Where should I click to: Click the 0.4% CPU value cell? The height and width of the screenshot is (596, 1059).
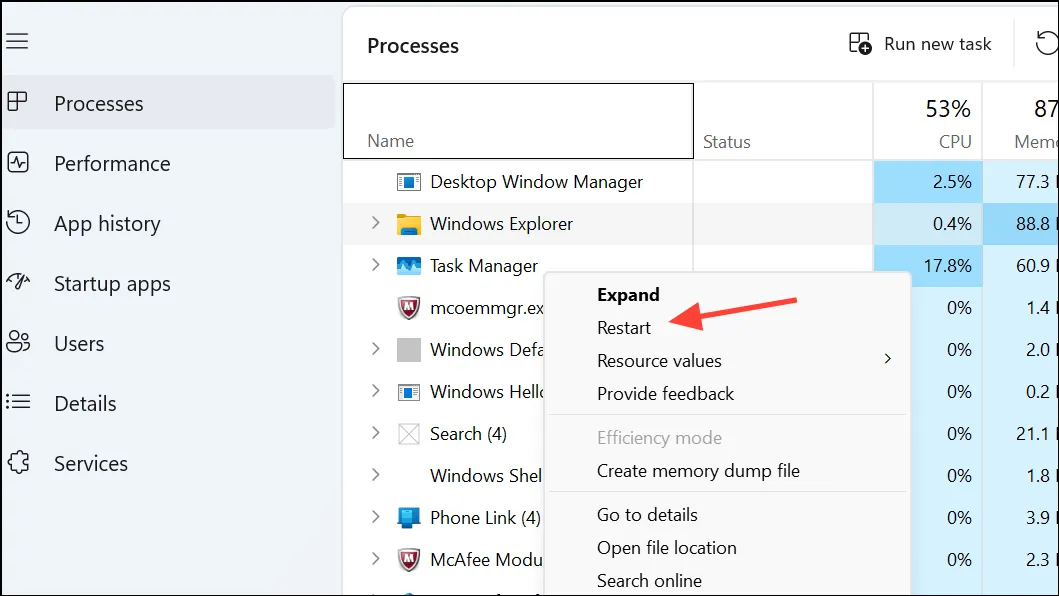click(928, 224)
